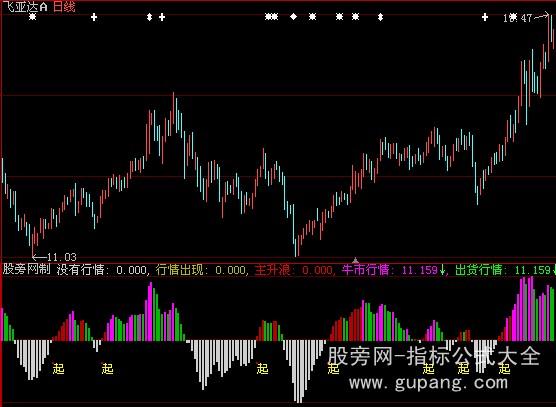Click the magenta 牛市行情: 11.159 readout
Viewport: 556px width, 407px height.
pos(393,270)
